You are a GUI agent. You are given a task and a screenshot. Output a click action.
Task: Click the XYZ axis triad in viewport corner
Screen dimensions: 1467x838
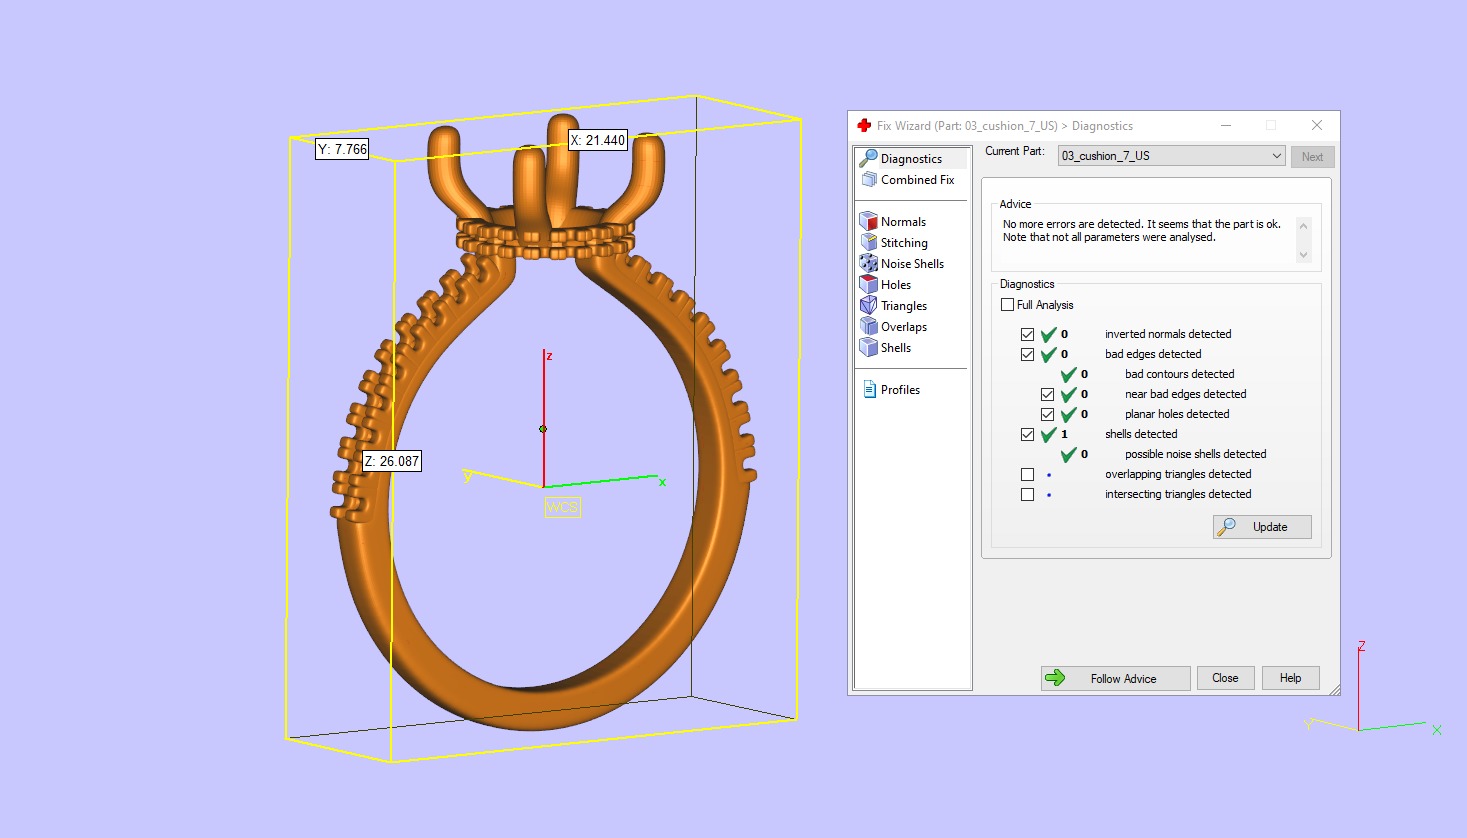point(1374,690)
